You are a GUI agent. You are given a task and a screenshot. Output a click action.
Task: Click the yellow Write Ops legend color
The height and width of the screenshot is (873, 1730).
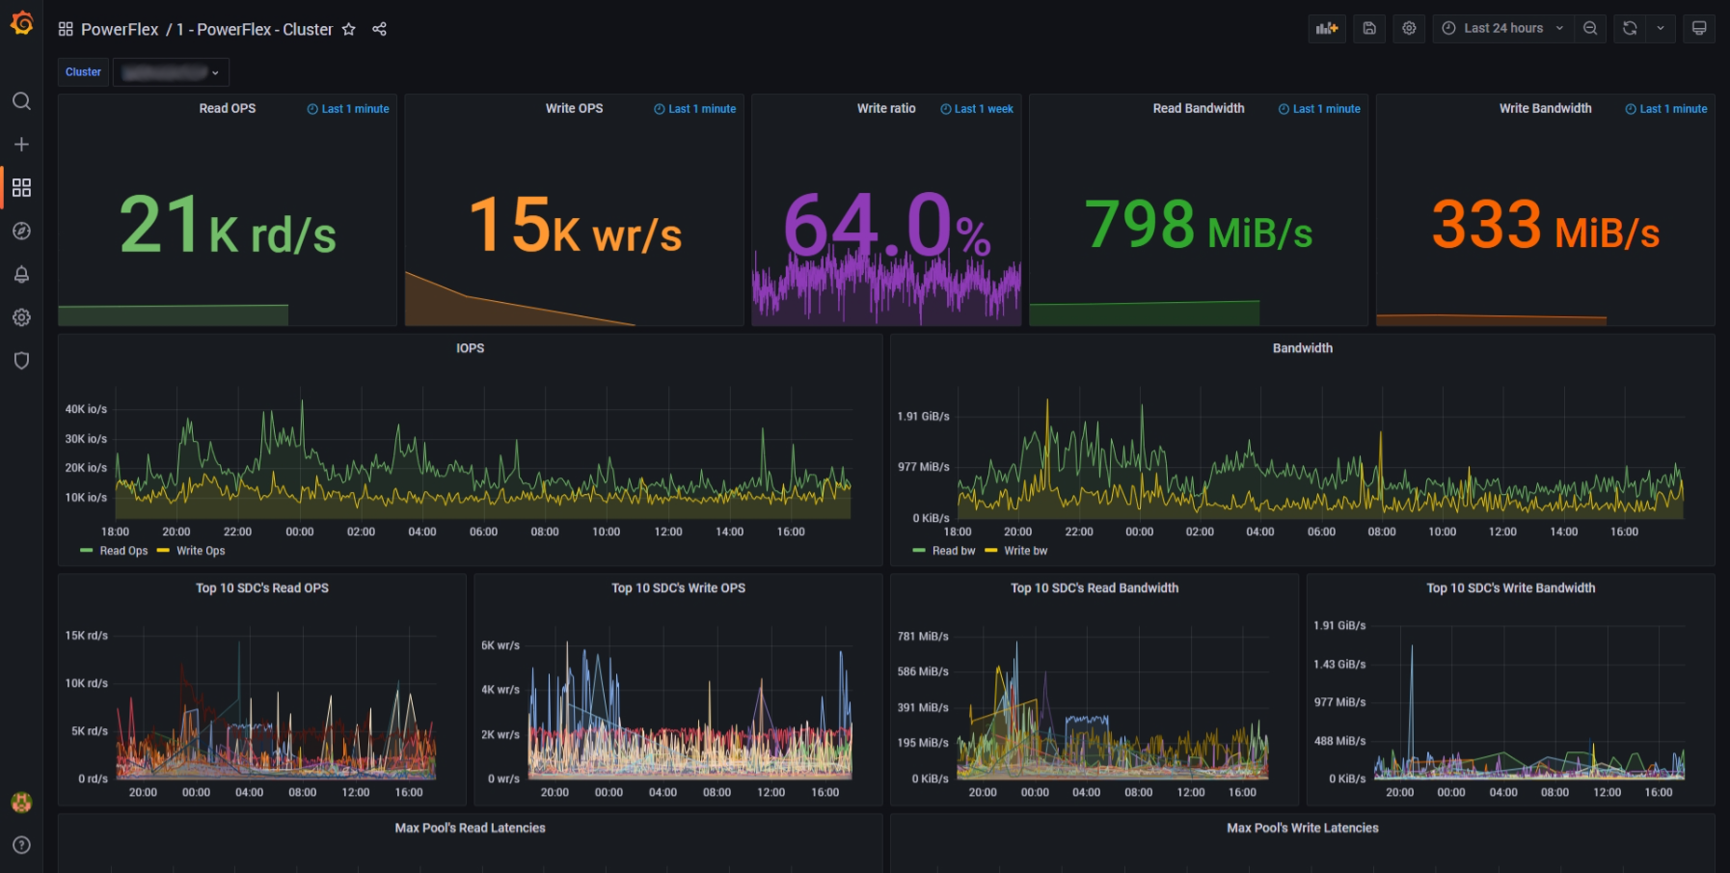[x=163, y=551]
